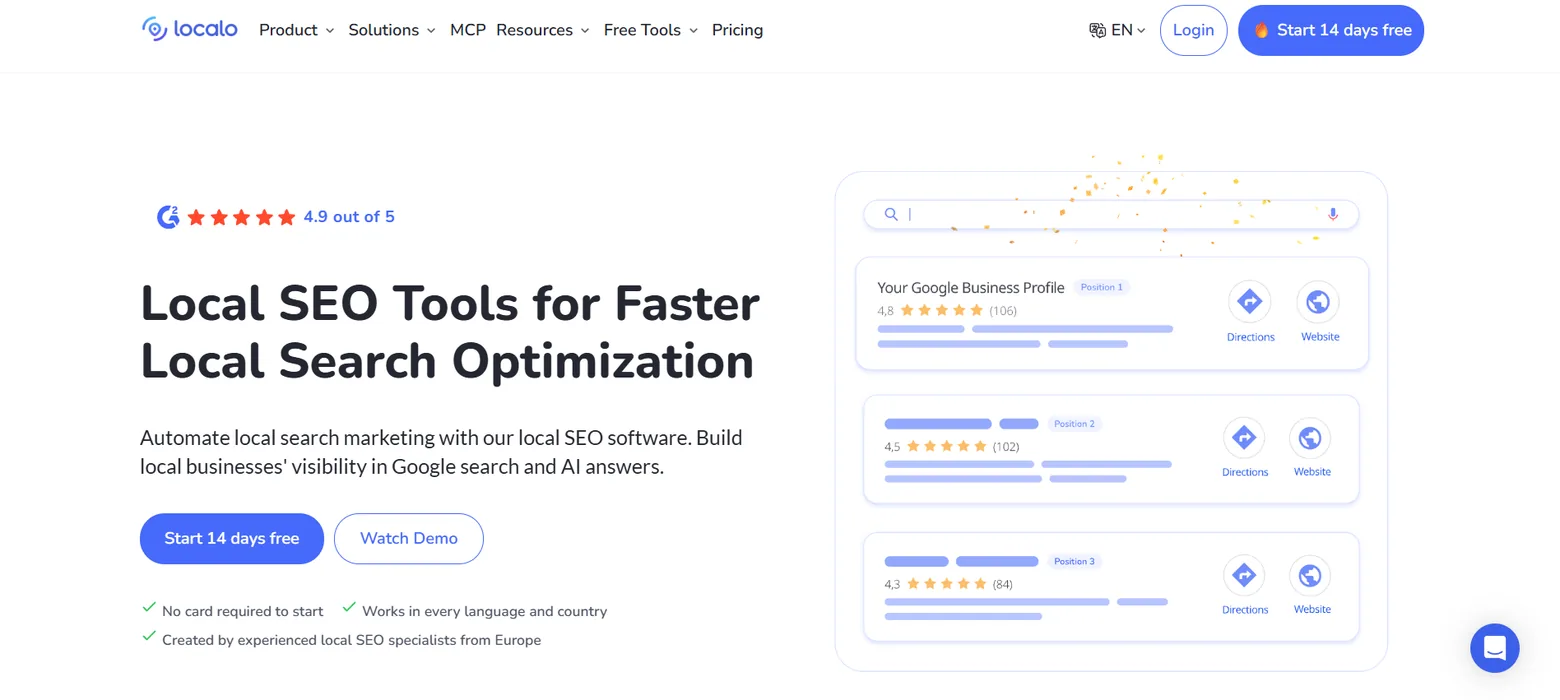Click hero Start 14 days free button
Screen dimensions: 1560x700
[232, 538]
